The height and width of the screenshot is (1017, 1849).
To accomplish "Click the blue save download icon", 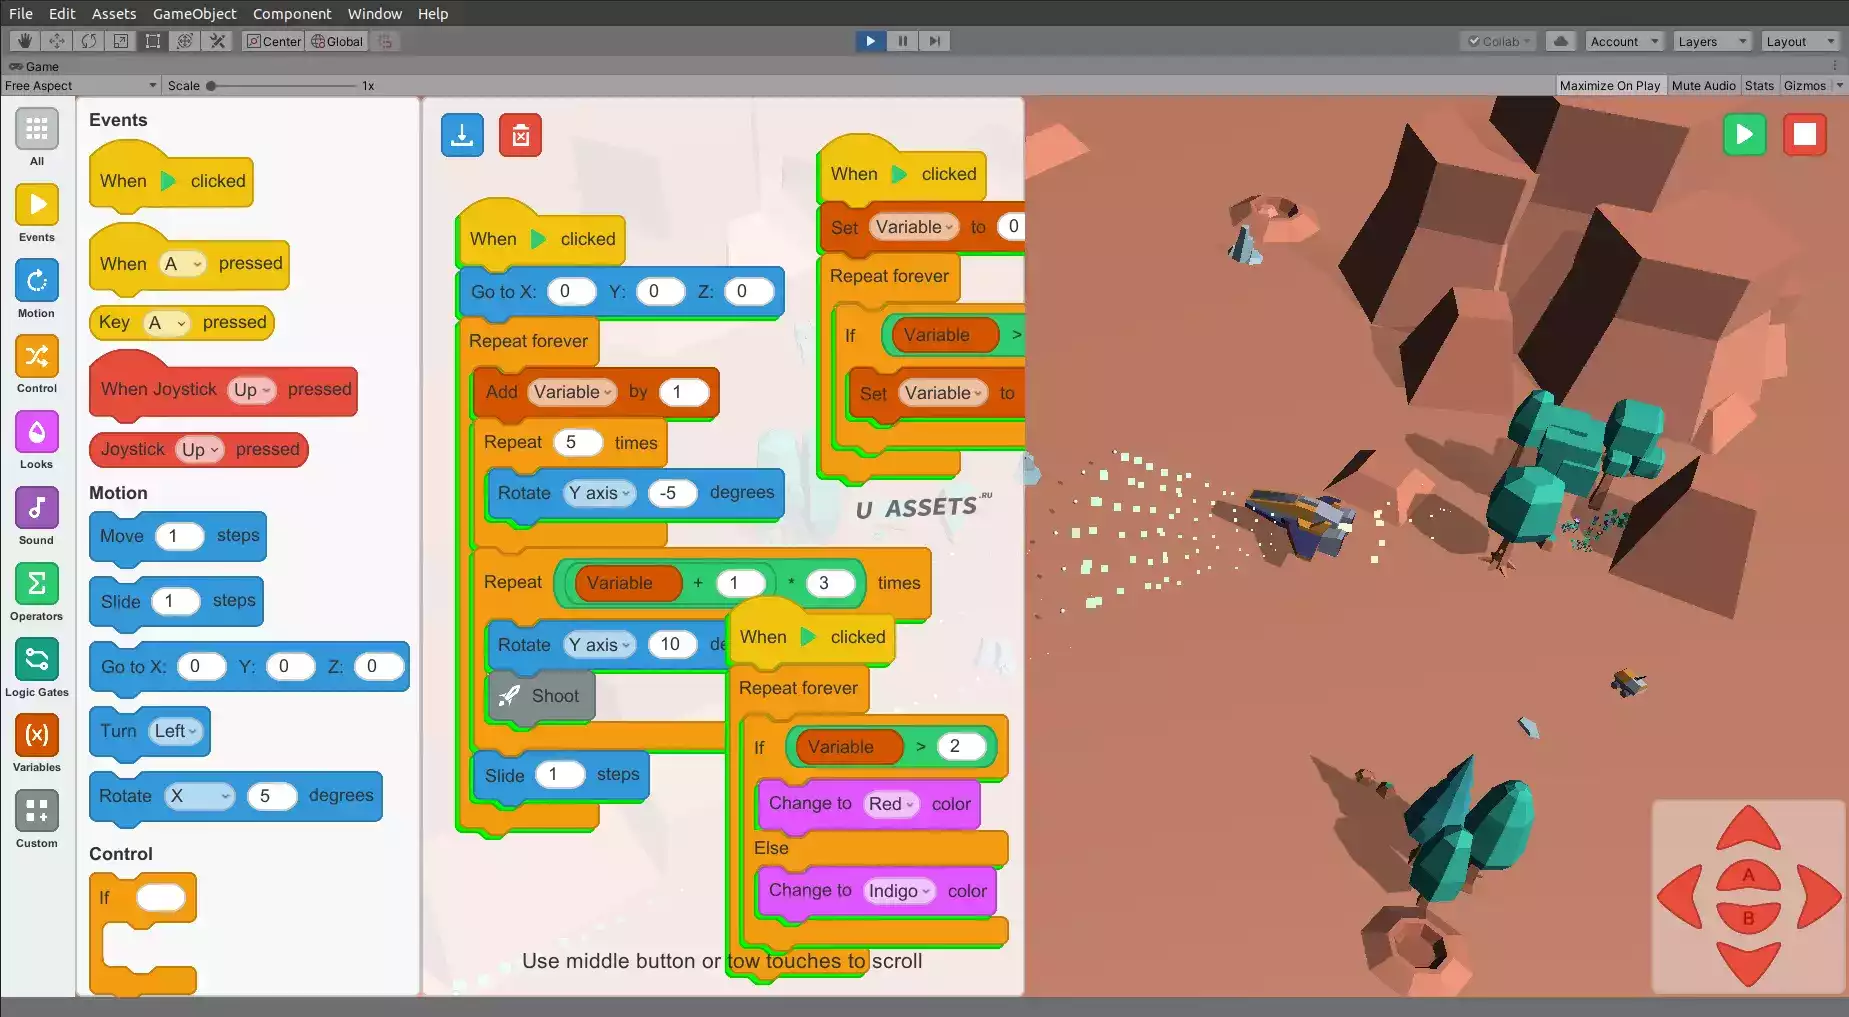I will tap(462, 135).
